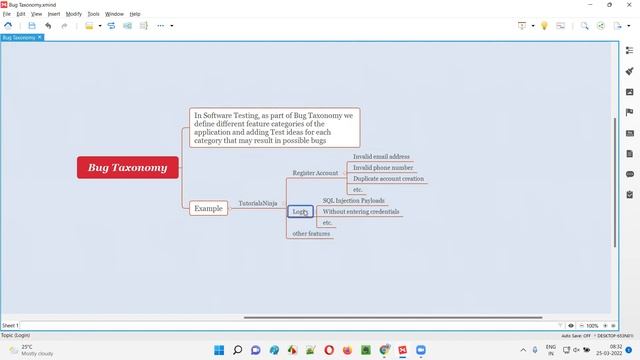Open the View menu
The height and width of the screenshot is (360, 640).
[36, 14]
